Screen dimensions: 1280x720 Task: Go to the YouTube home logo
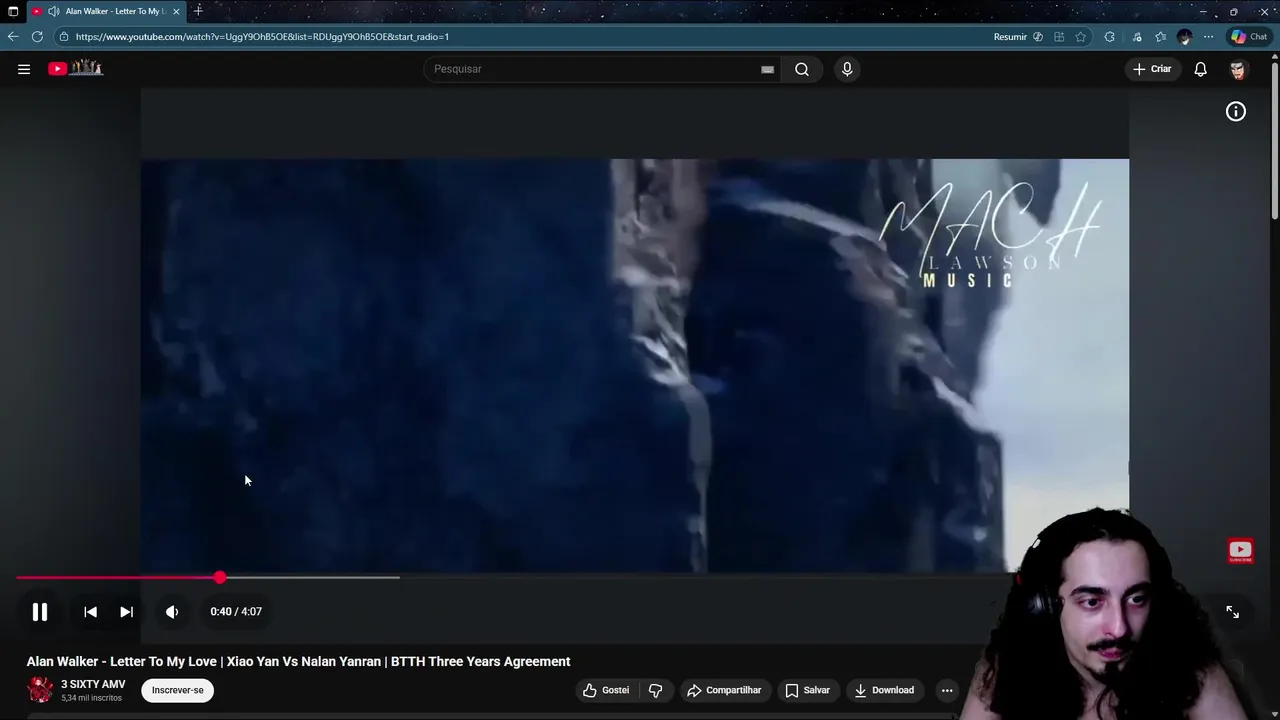pos(76,68)
